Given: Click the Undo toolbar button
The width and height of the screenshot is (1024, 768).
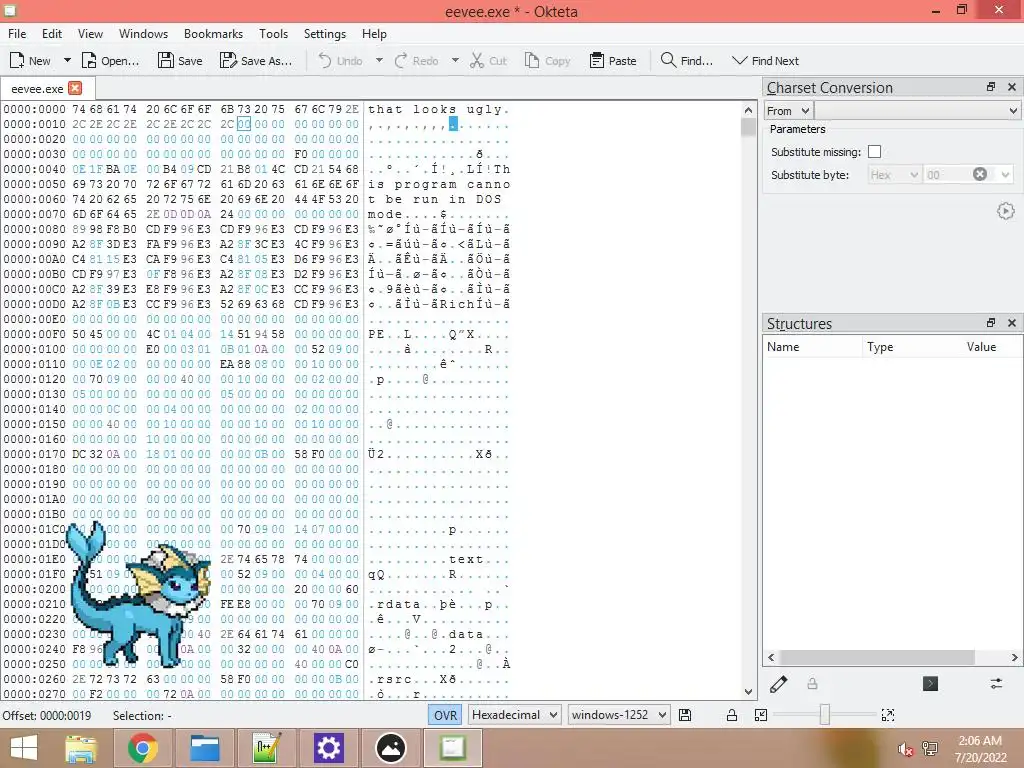Looking at the screenshot, I should (x=340, y=61).
